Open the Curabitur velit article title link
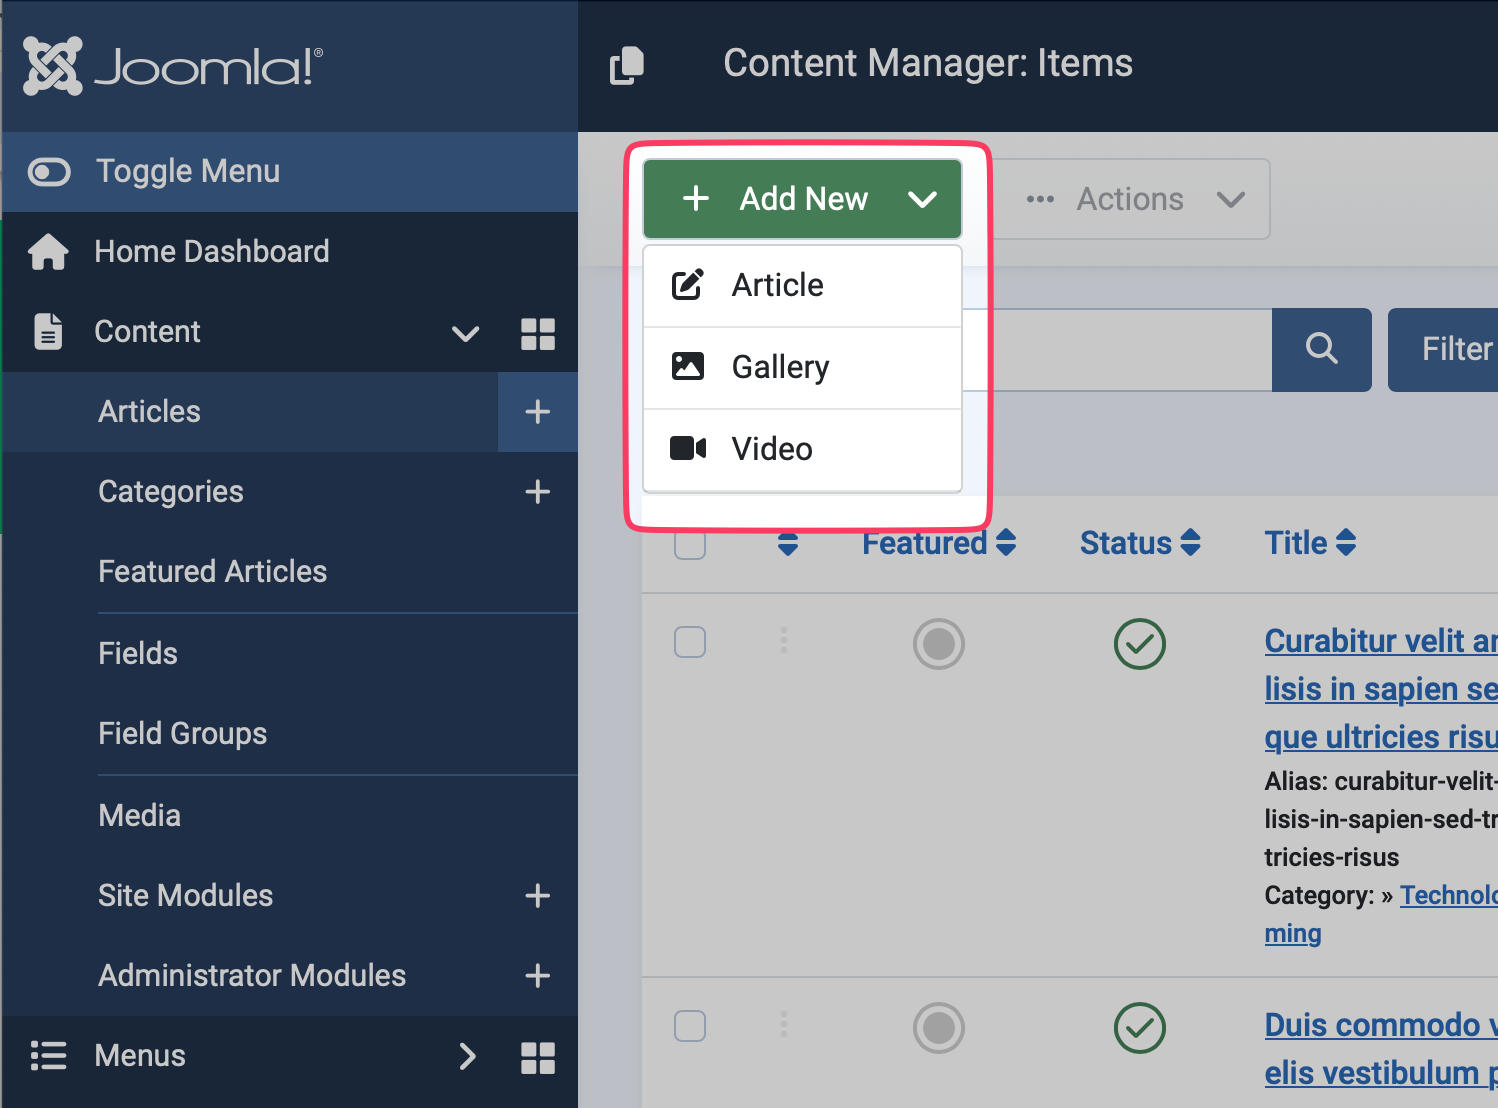Viewport: 1498px width, 1108px height. [x=1380, y=641]
